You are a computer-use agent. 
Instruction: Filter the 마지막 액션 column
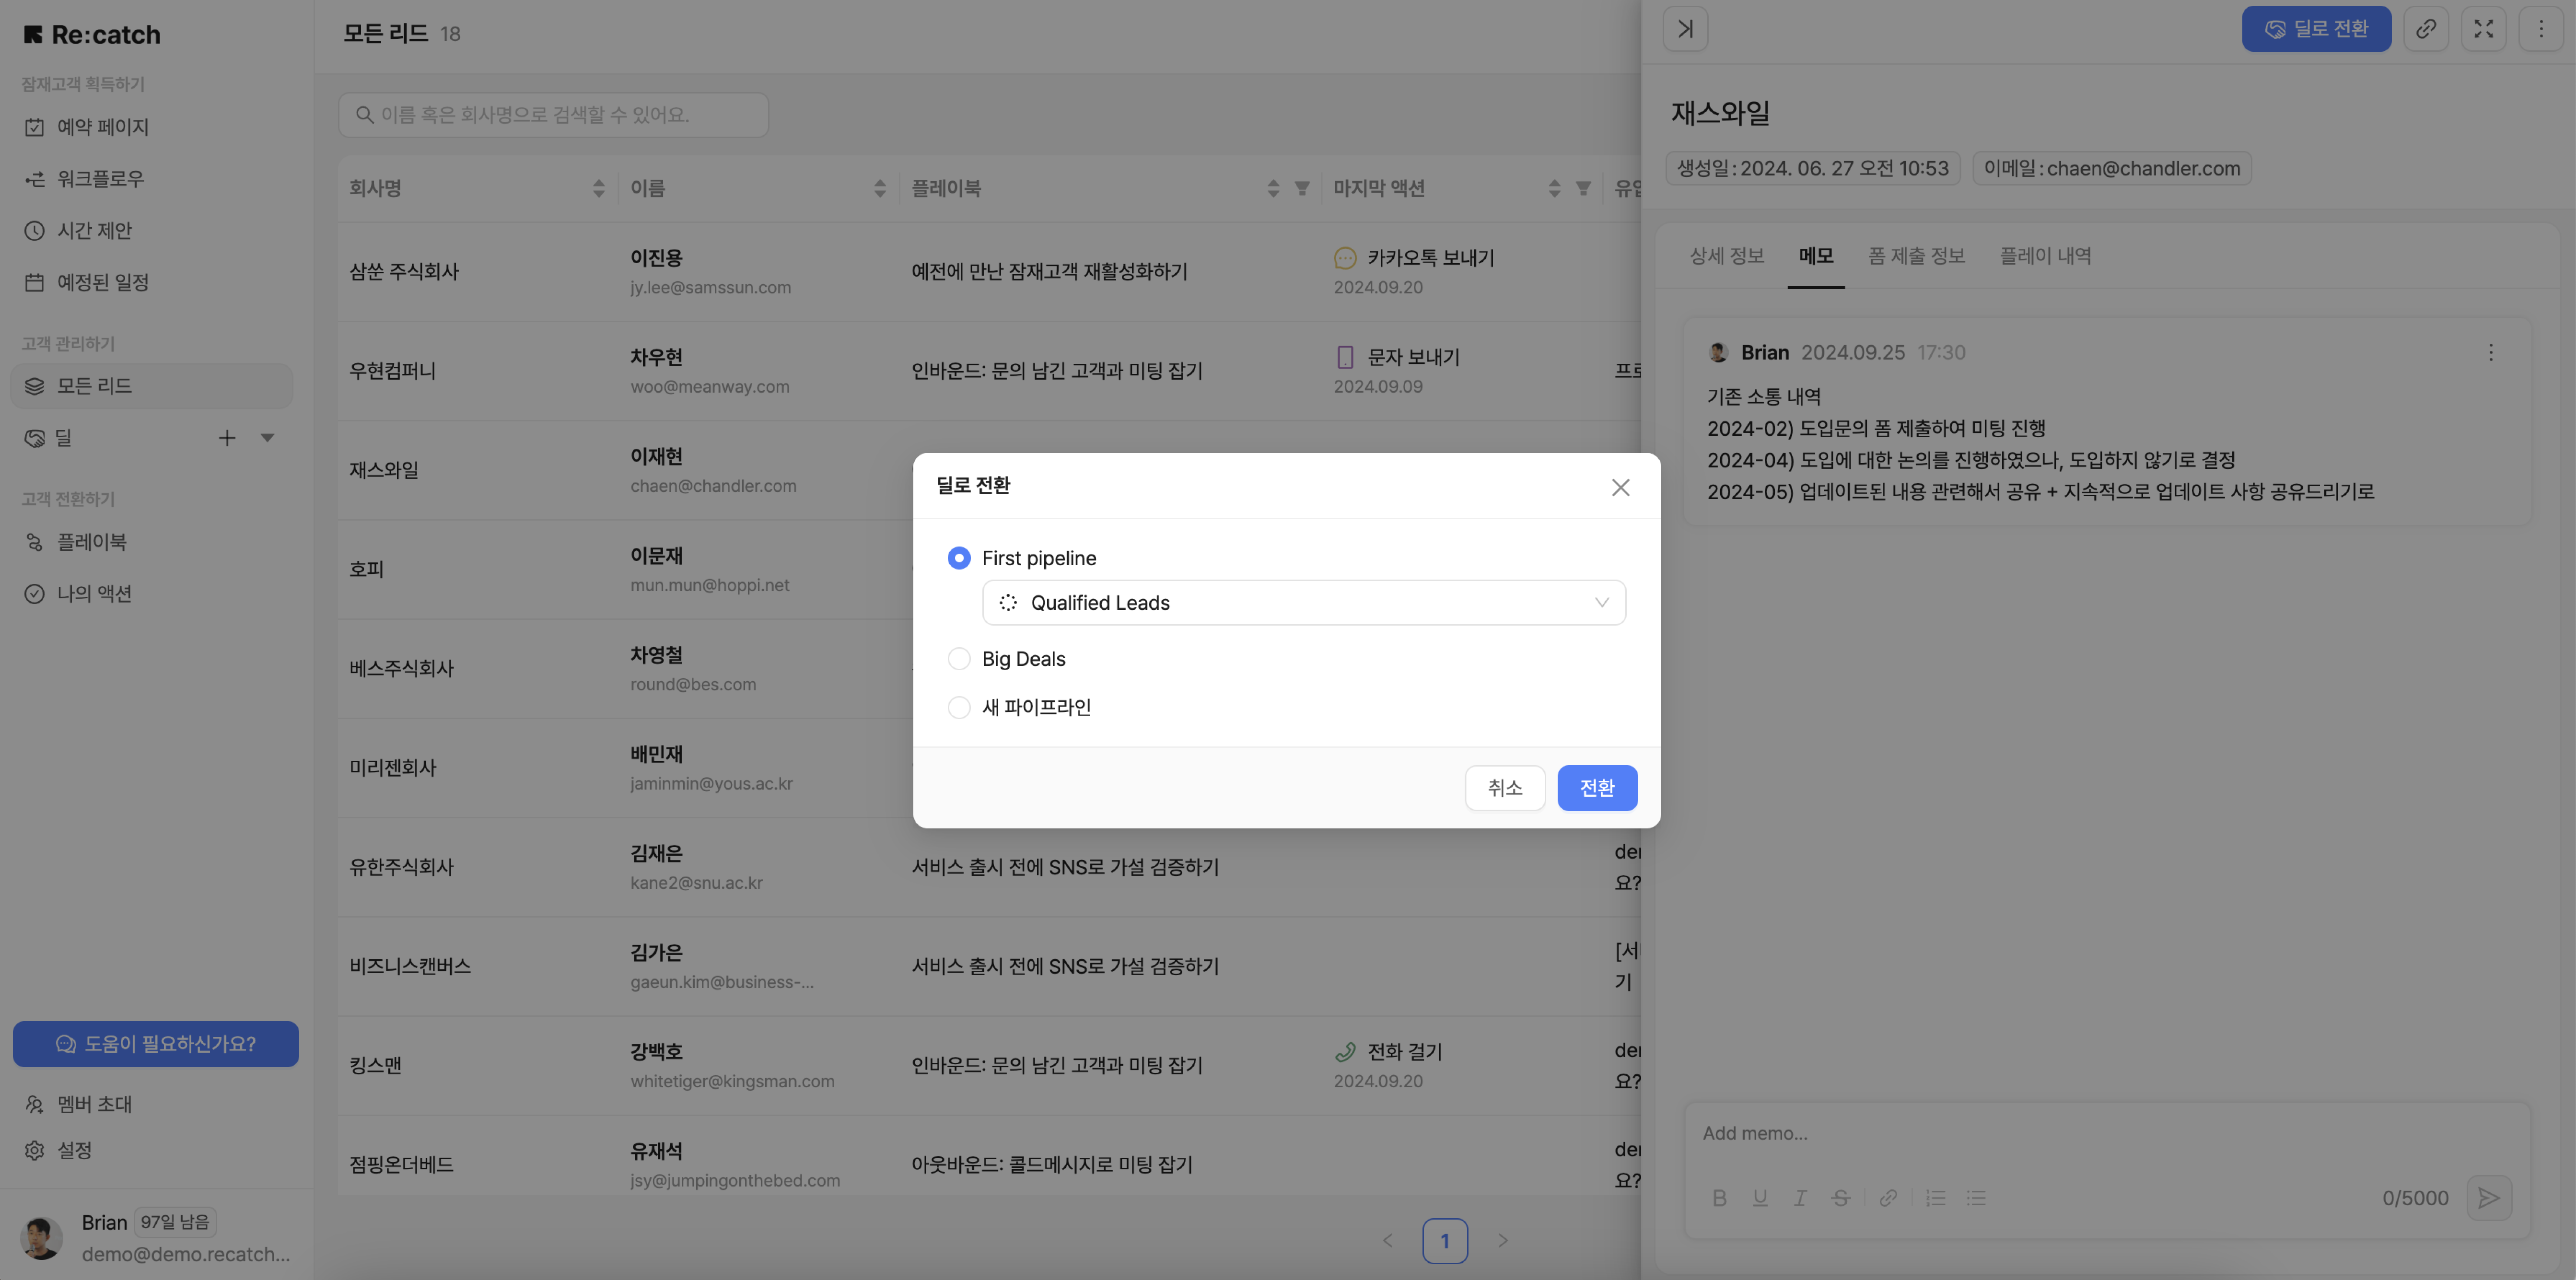click(x=1582, y=188)
